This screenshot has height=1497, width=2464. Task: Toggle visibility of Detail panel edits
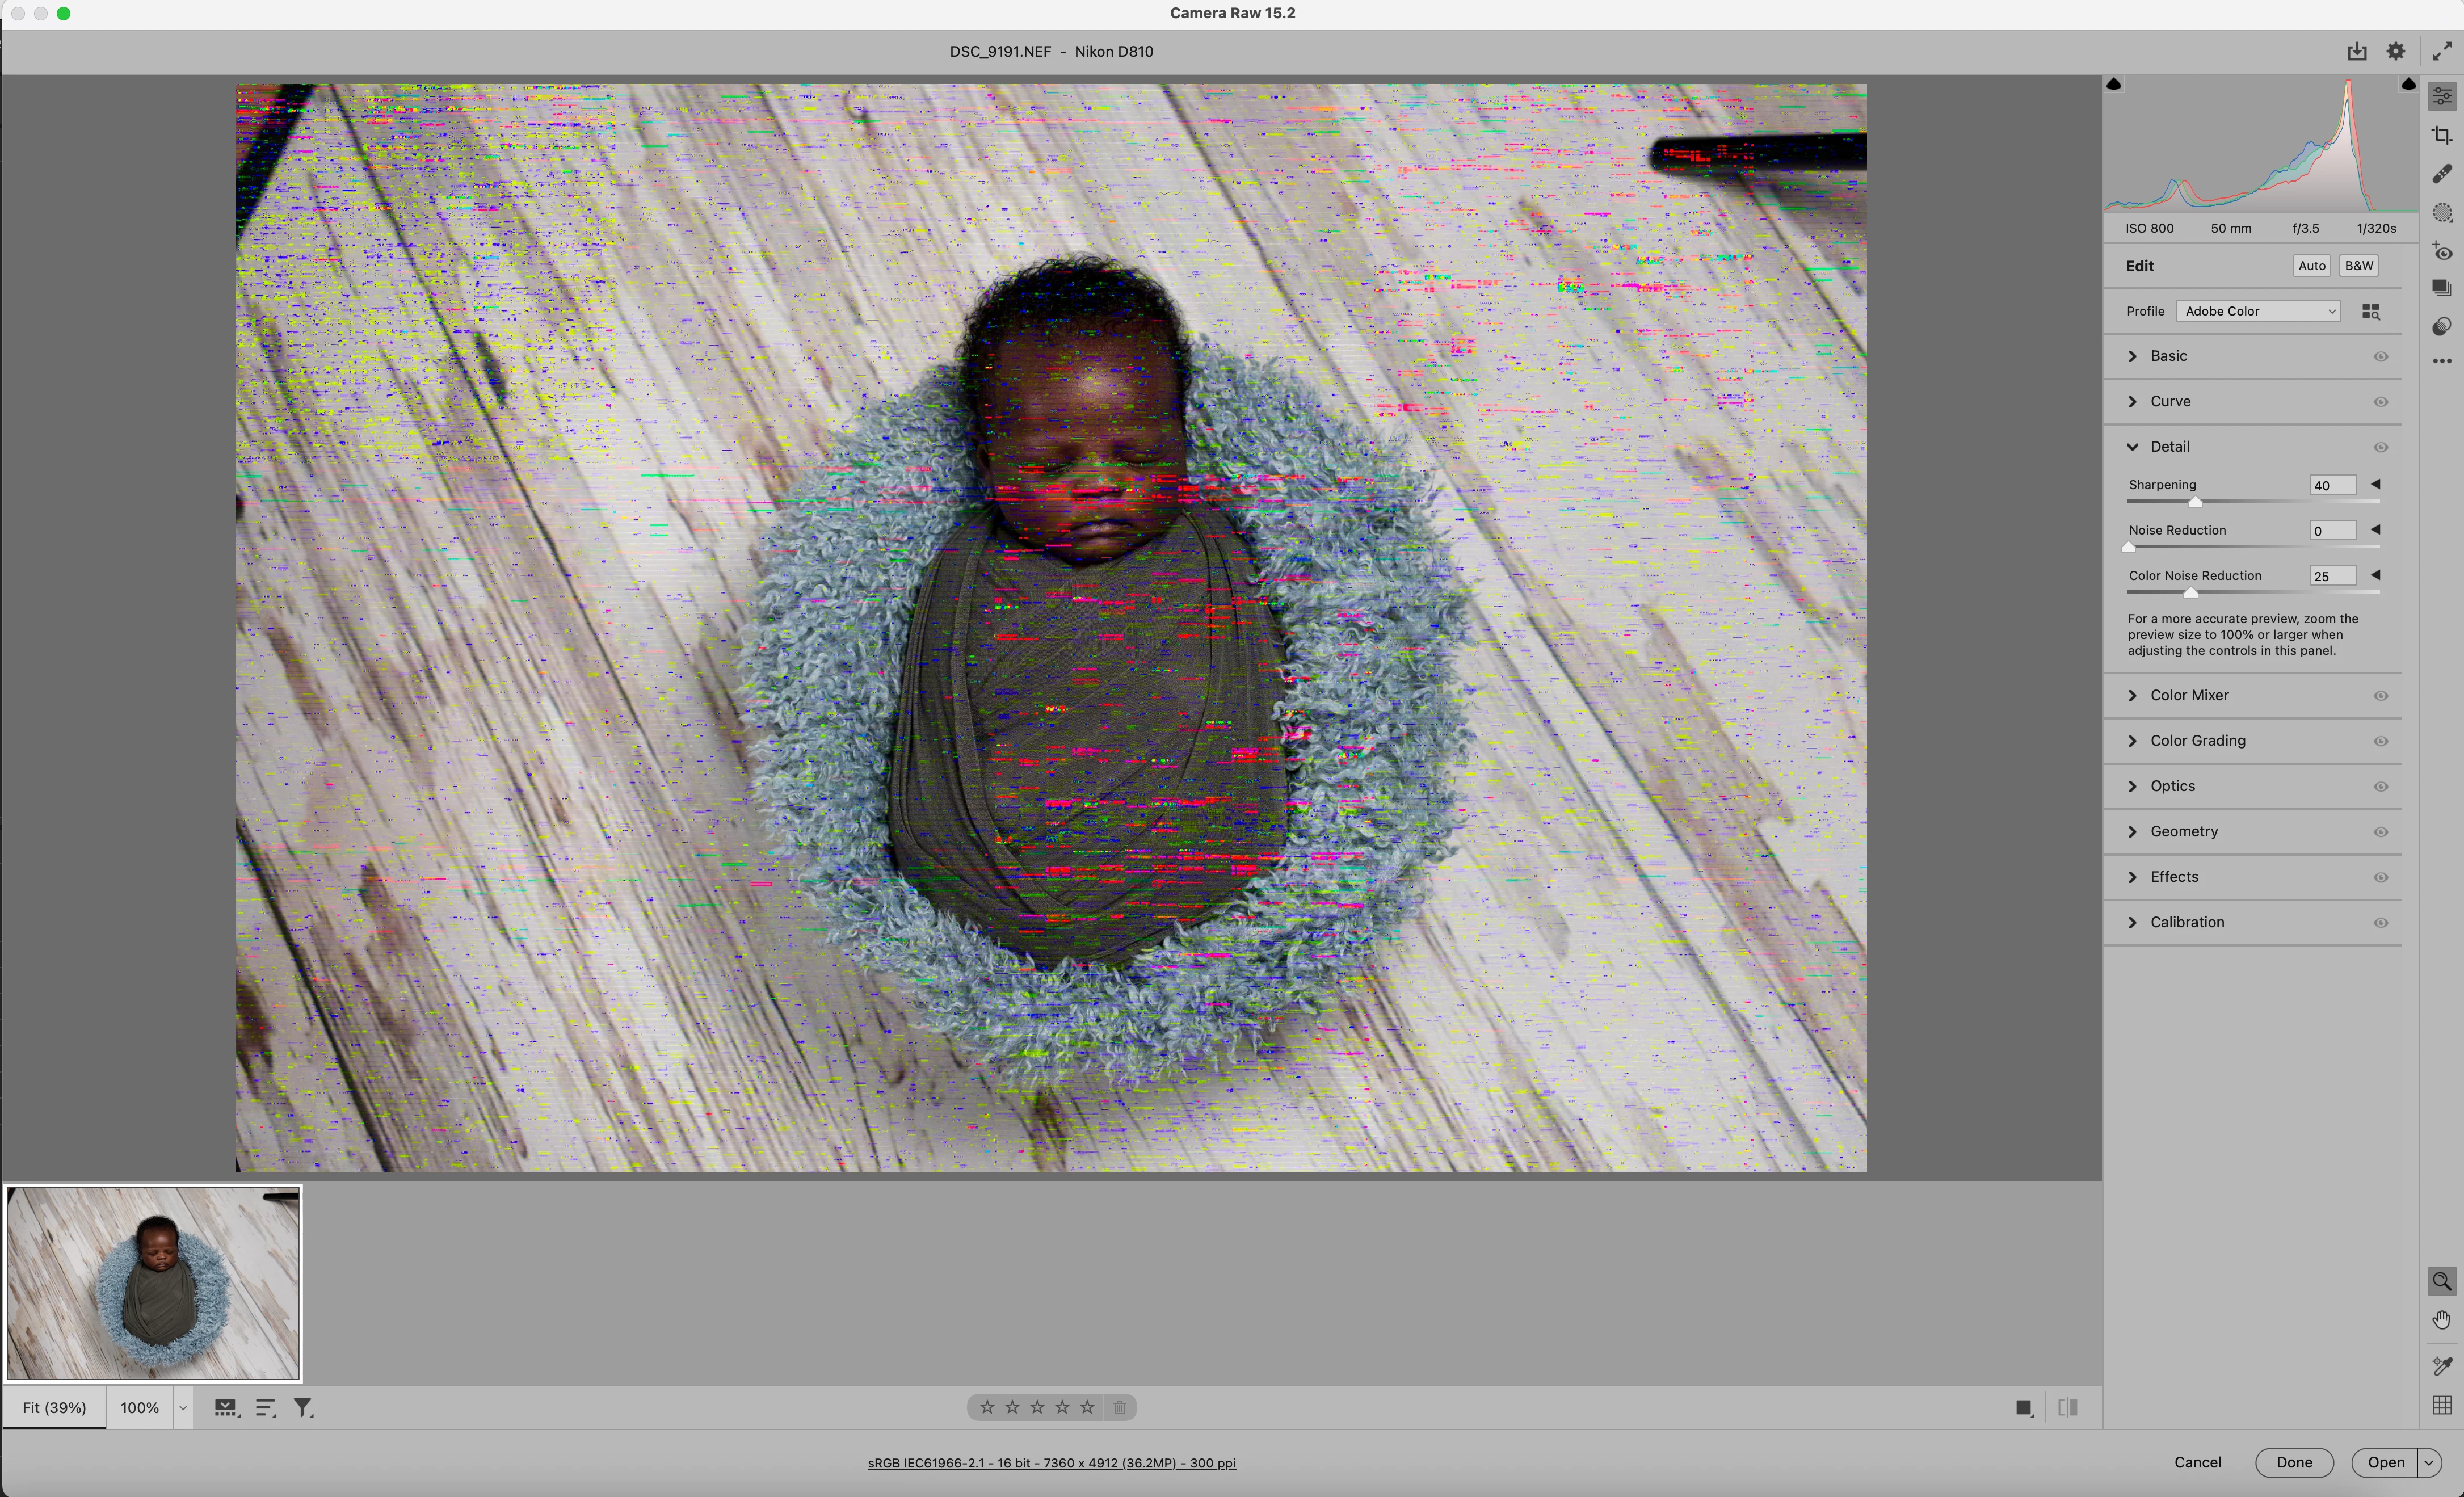[x=2381, y=447]
